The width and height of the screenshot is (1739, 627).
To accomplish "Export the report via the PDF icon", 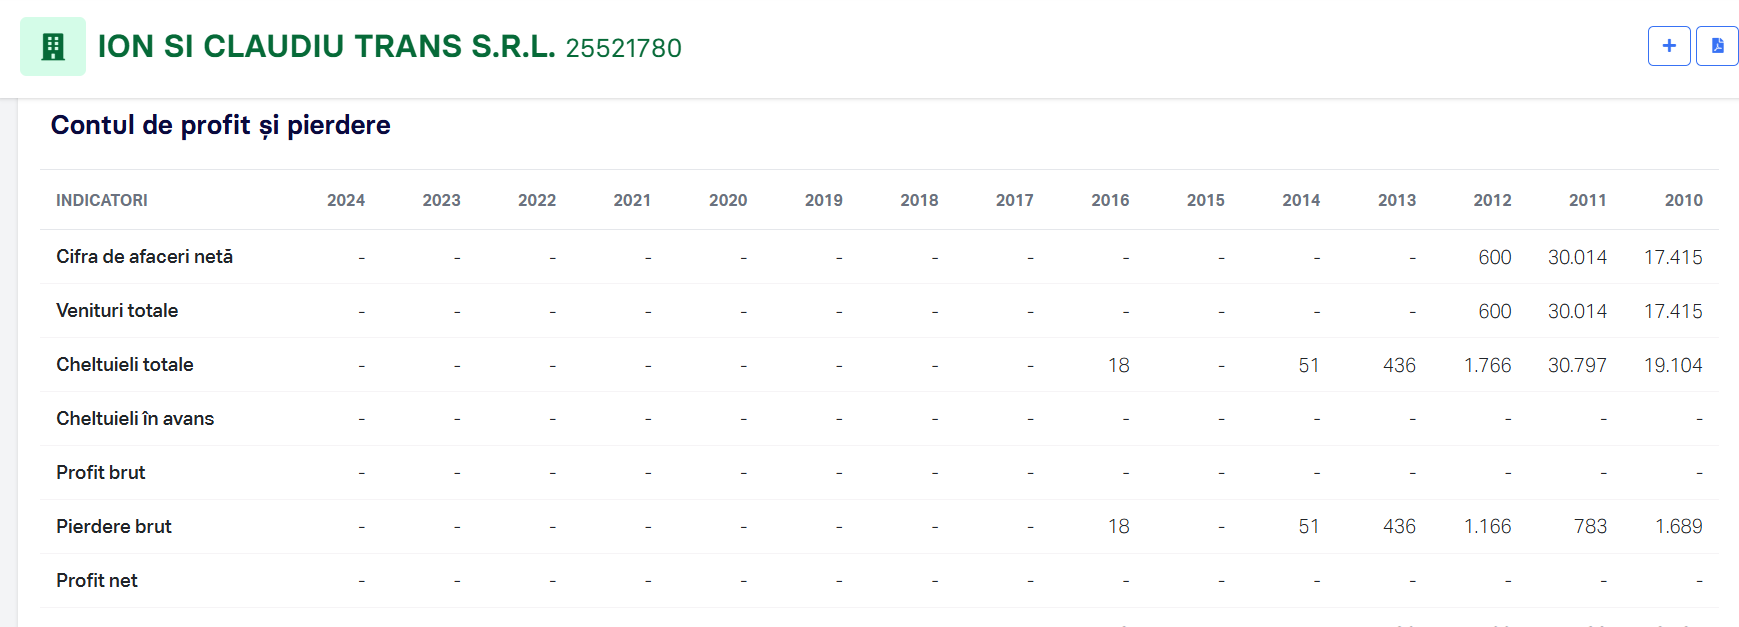I will pyautogui.click(x=1717, y=46).
